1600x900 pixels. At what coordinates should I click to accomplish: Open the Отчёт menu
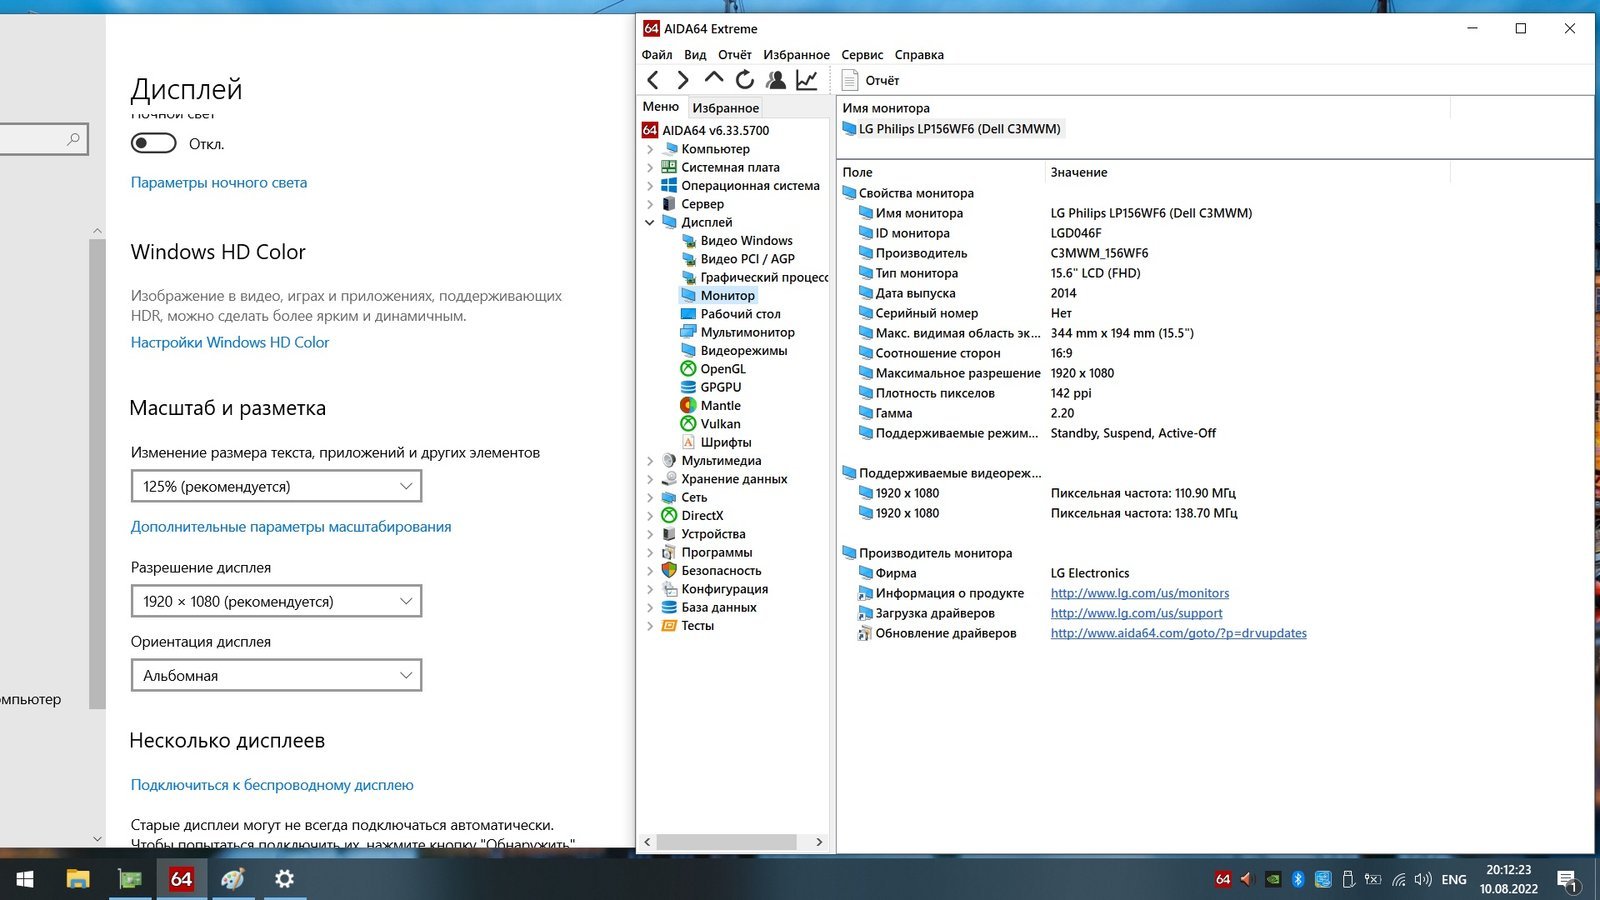tap(734, 55)
